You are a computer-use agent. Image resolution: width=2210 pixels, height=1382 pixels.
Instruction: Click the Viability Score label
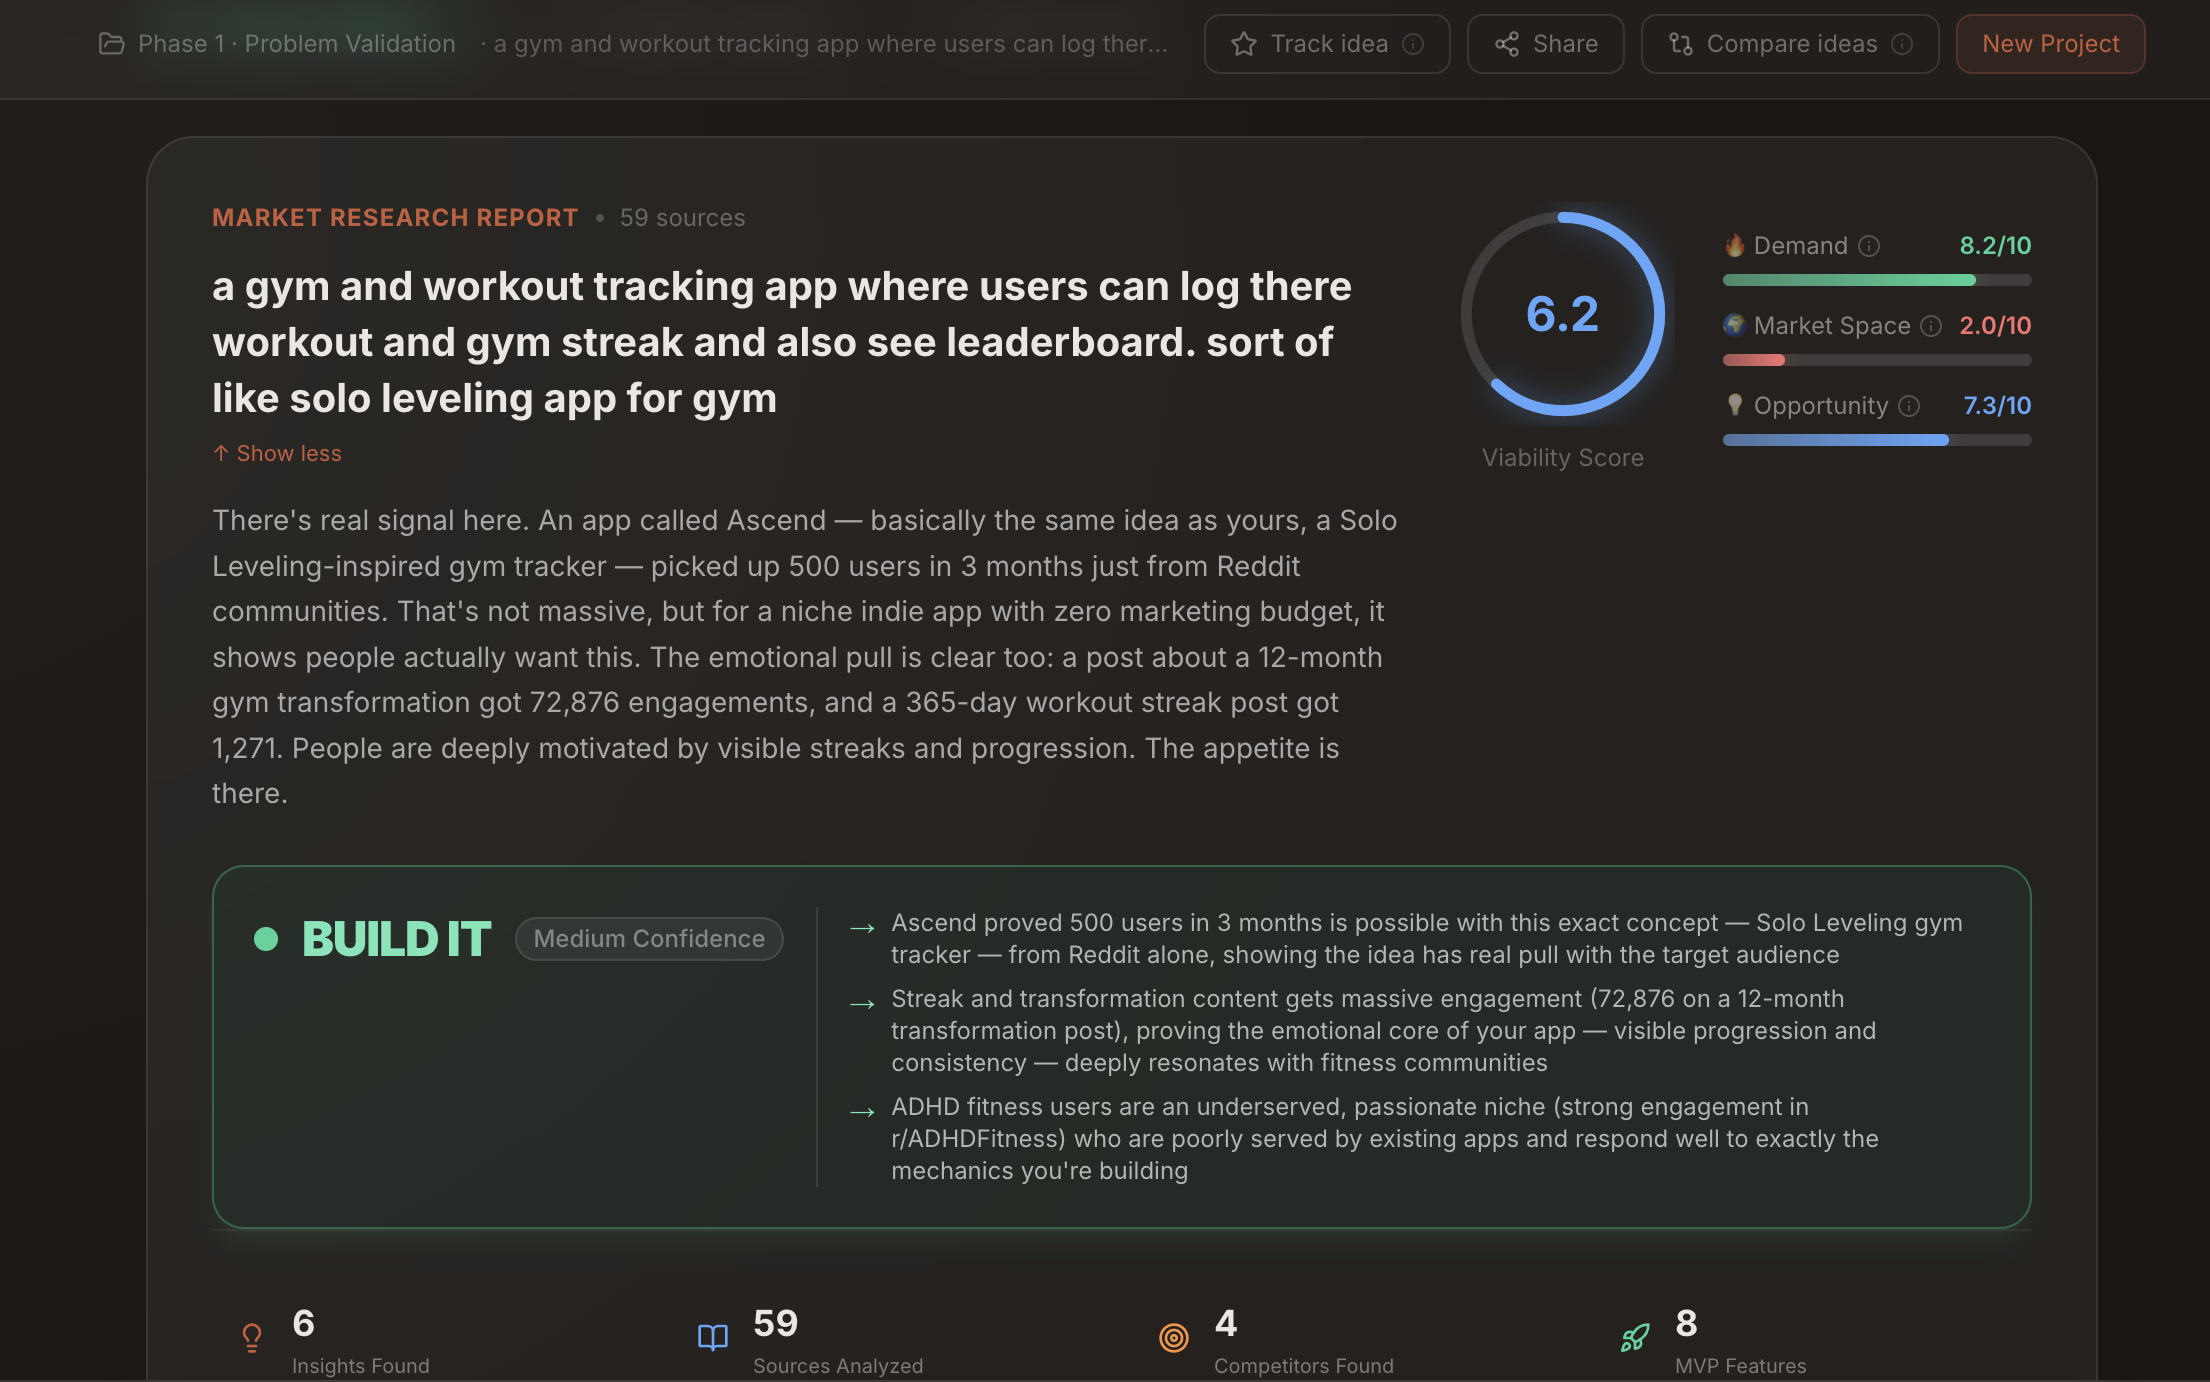click(1563, 458)
